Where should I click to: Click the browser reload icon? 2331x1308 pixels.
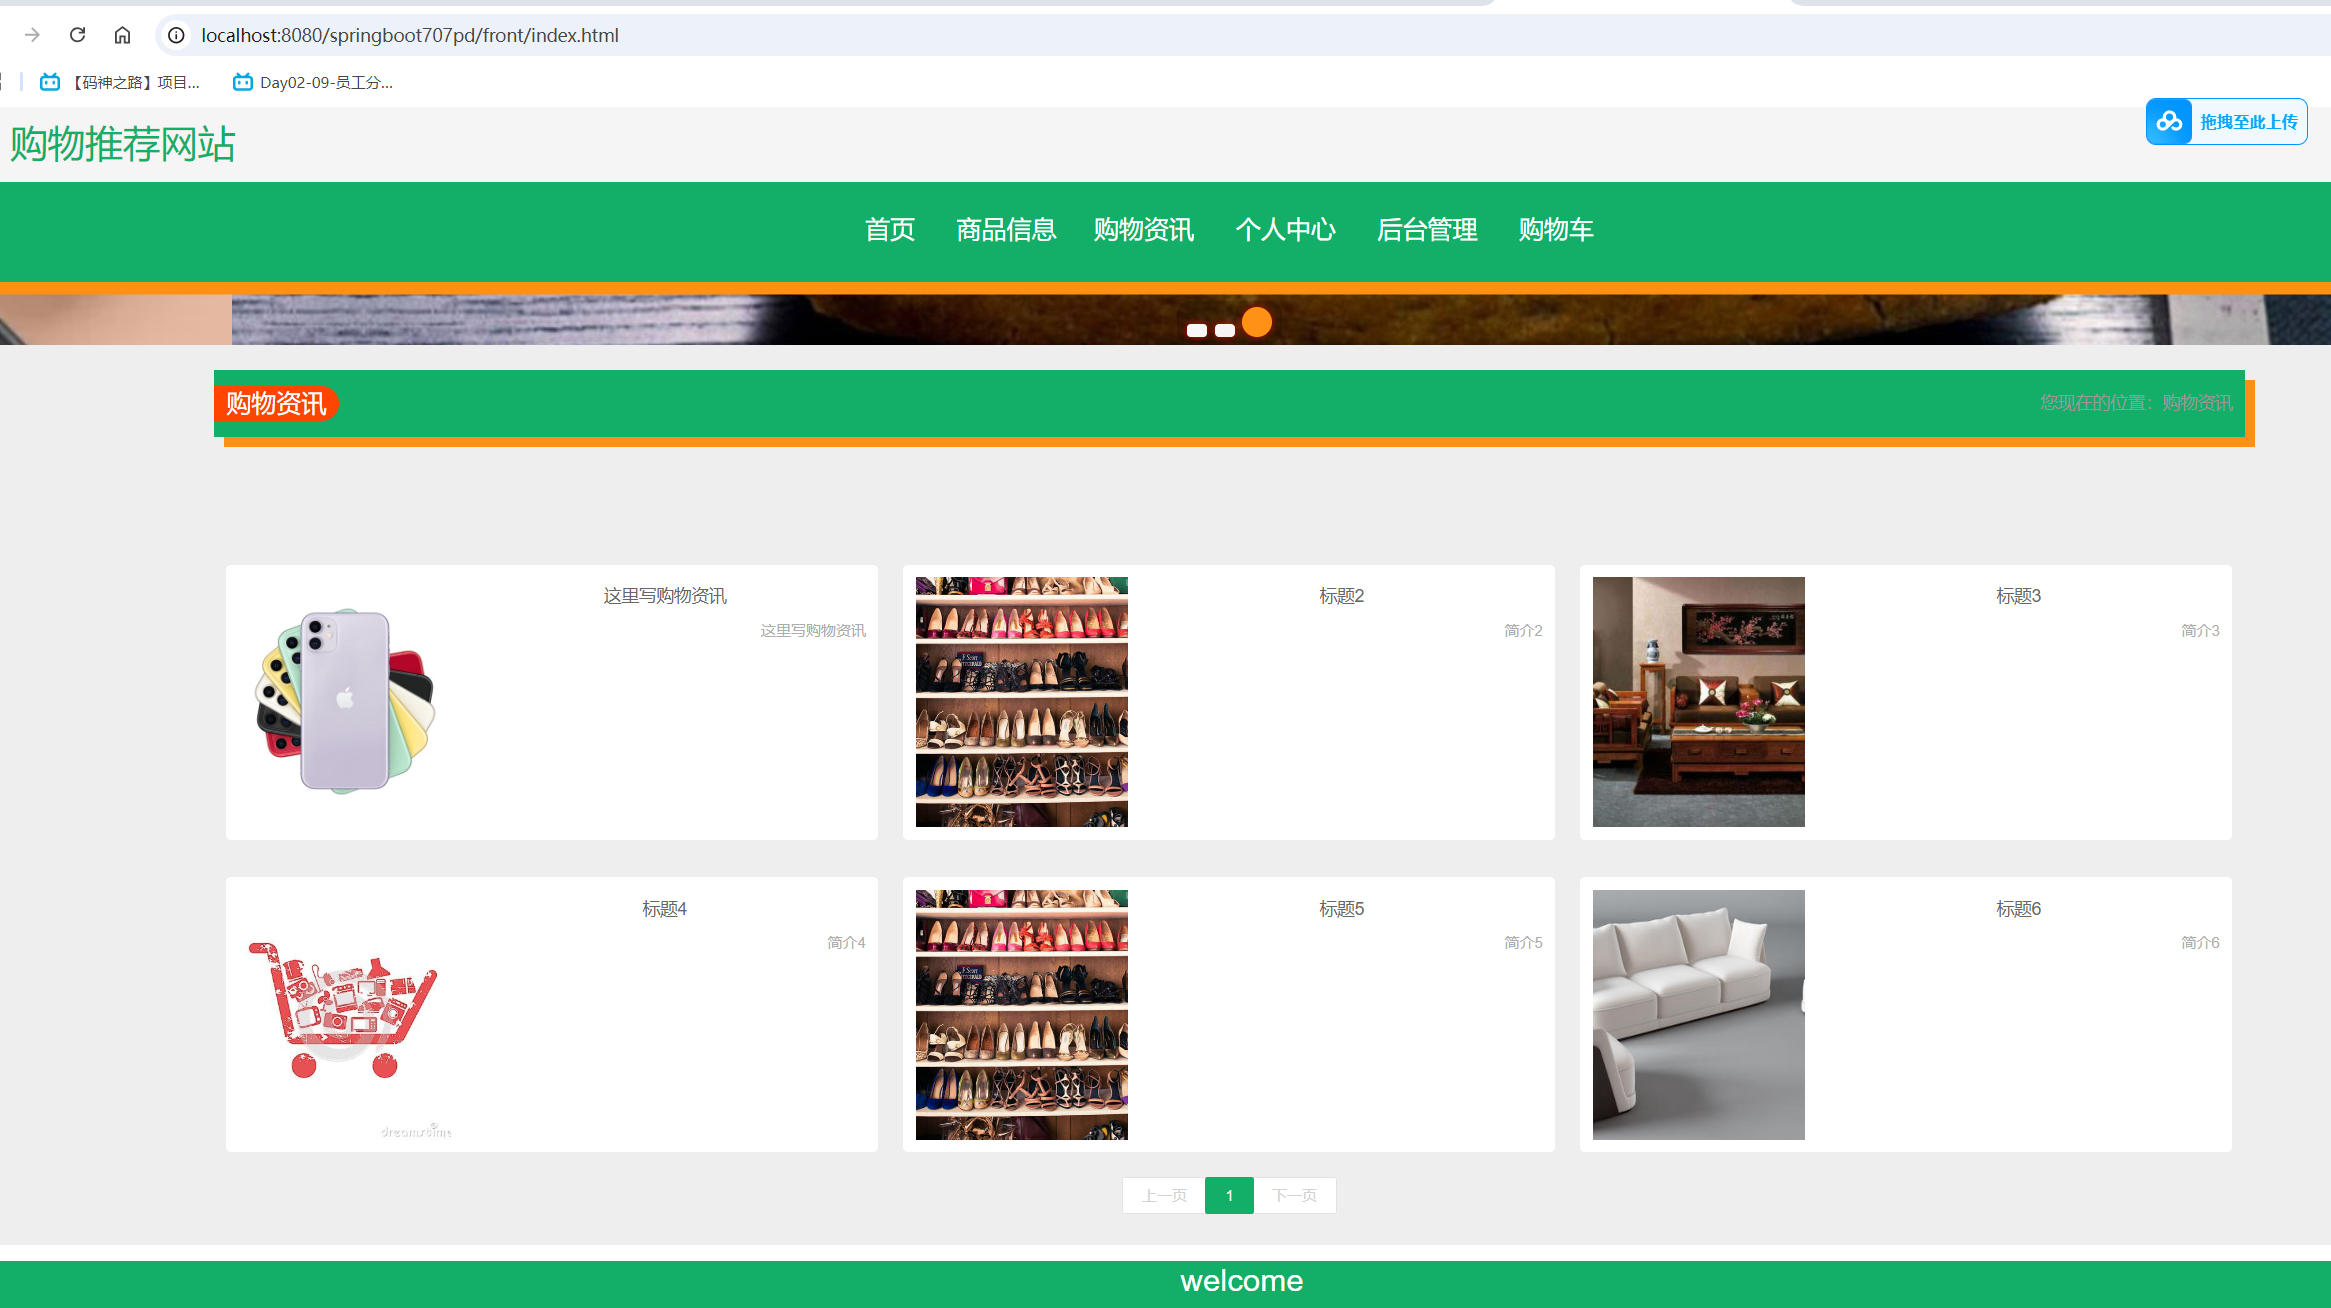(x=77, y=35)
